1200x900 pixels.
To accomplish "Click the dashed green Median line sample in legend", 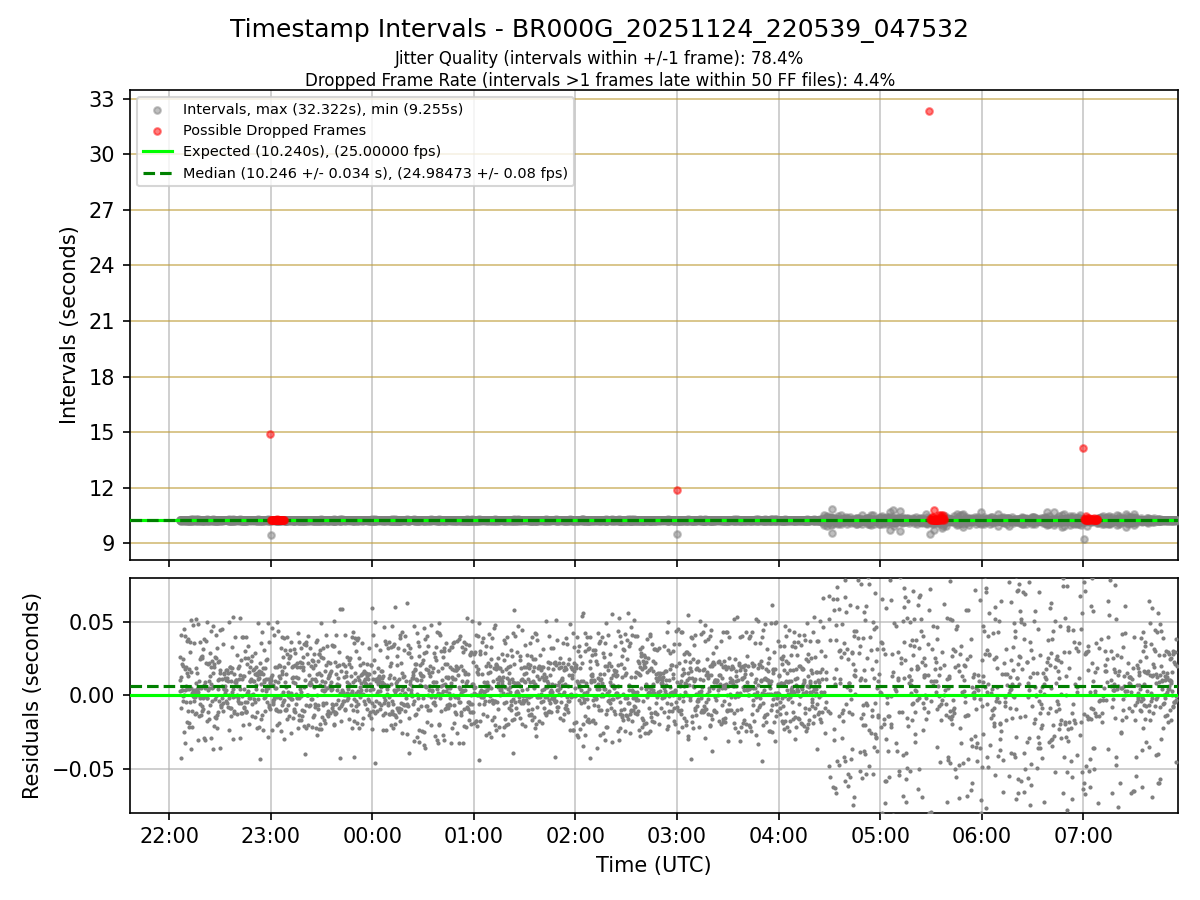I will click(x=157, y=173).
